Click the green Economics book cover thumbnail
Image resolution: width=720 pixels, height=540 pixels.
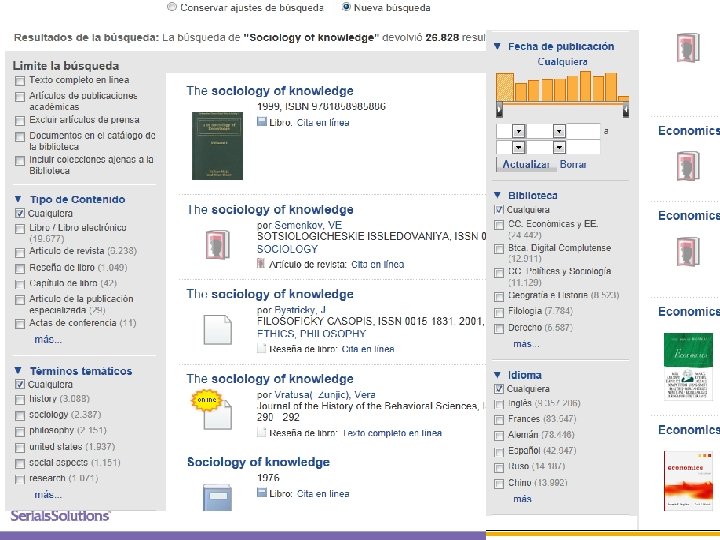[688, 366]
